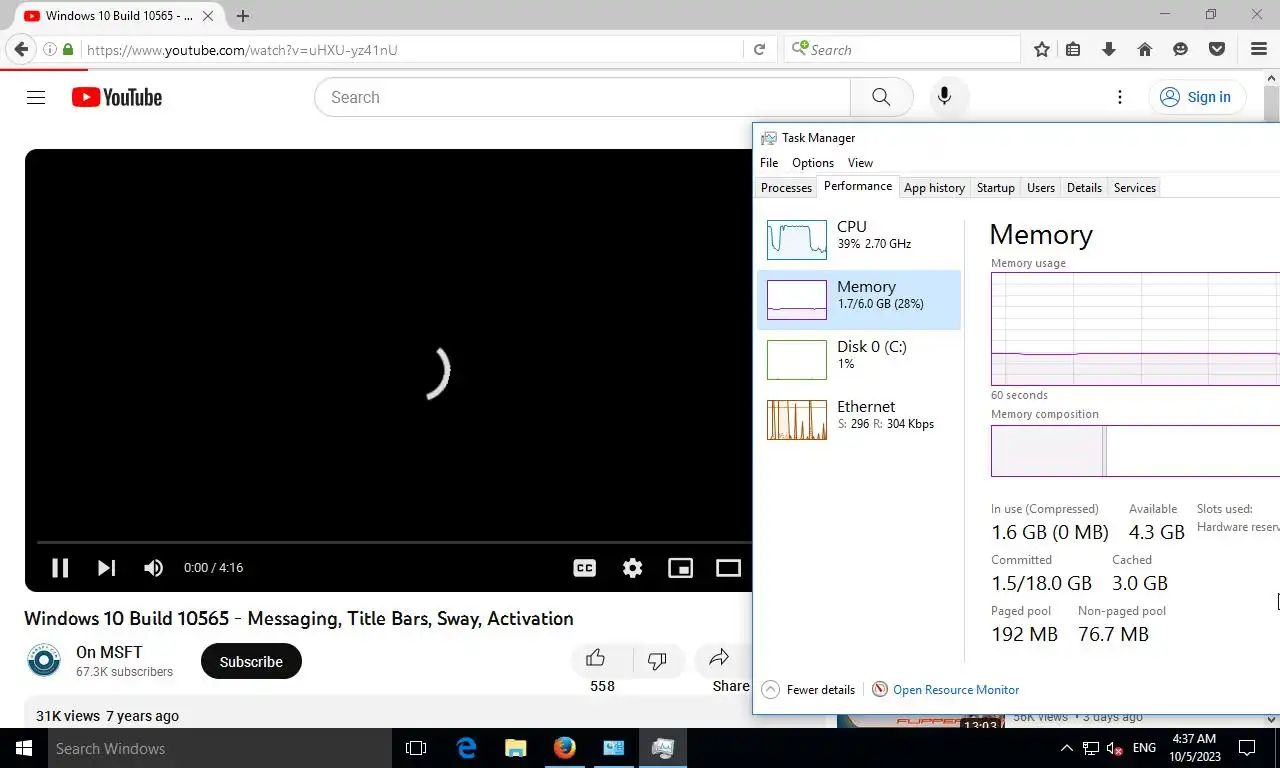The height and width of the screenshot is (768, 1280).
Task: Mute the video volume speaker icon
Action: 153,568
